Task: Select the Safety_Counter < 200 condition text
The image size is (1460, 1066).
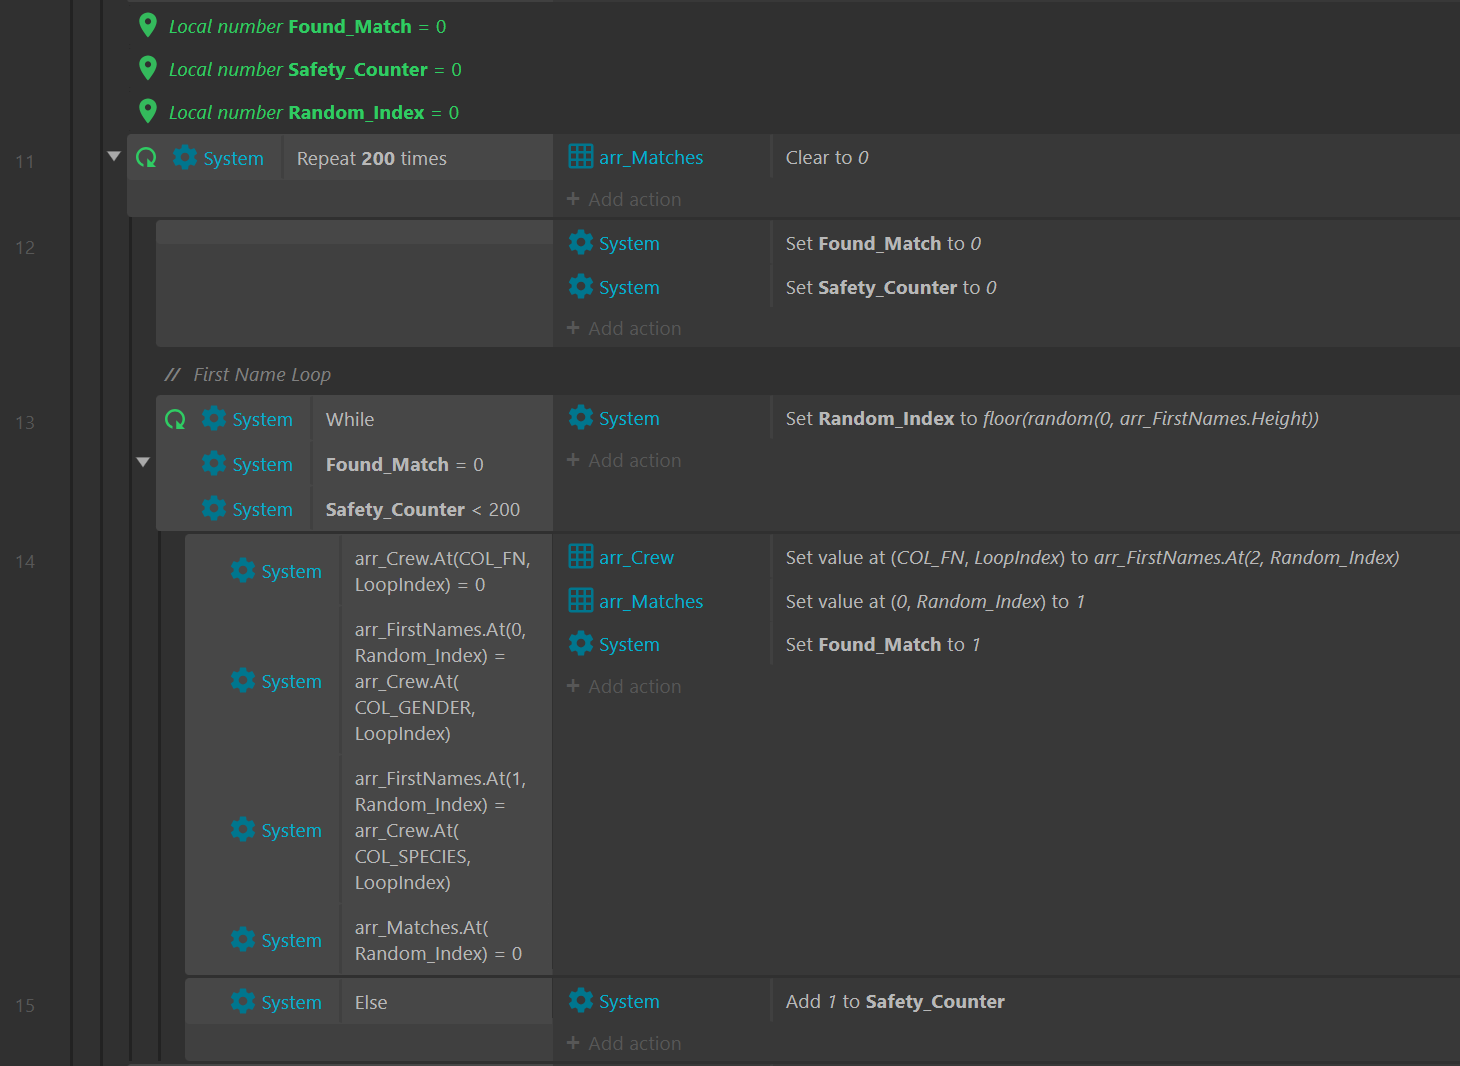Action: (423, 509)
